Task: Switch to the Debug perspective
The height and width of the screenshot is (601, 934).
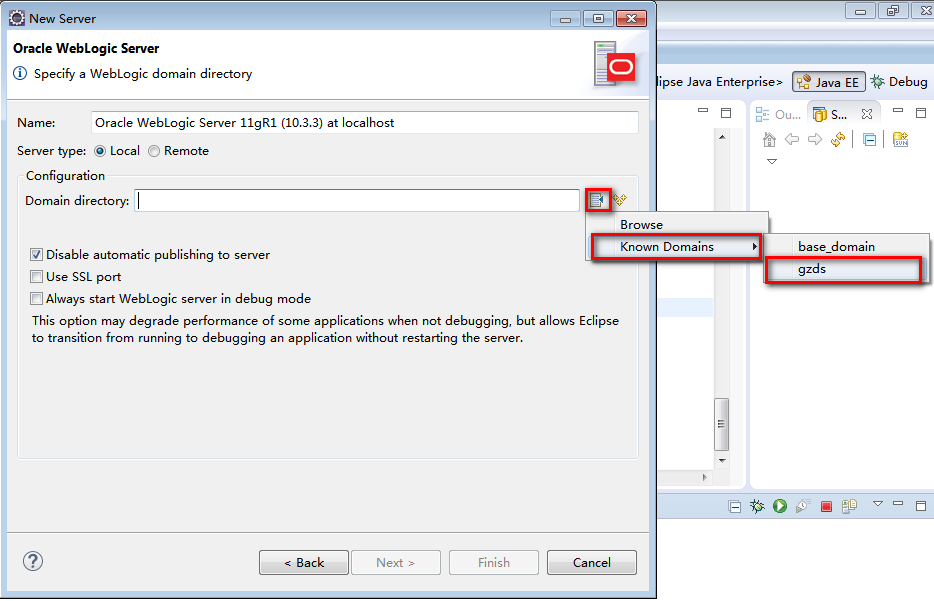Action: point(899,82)
